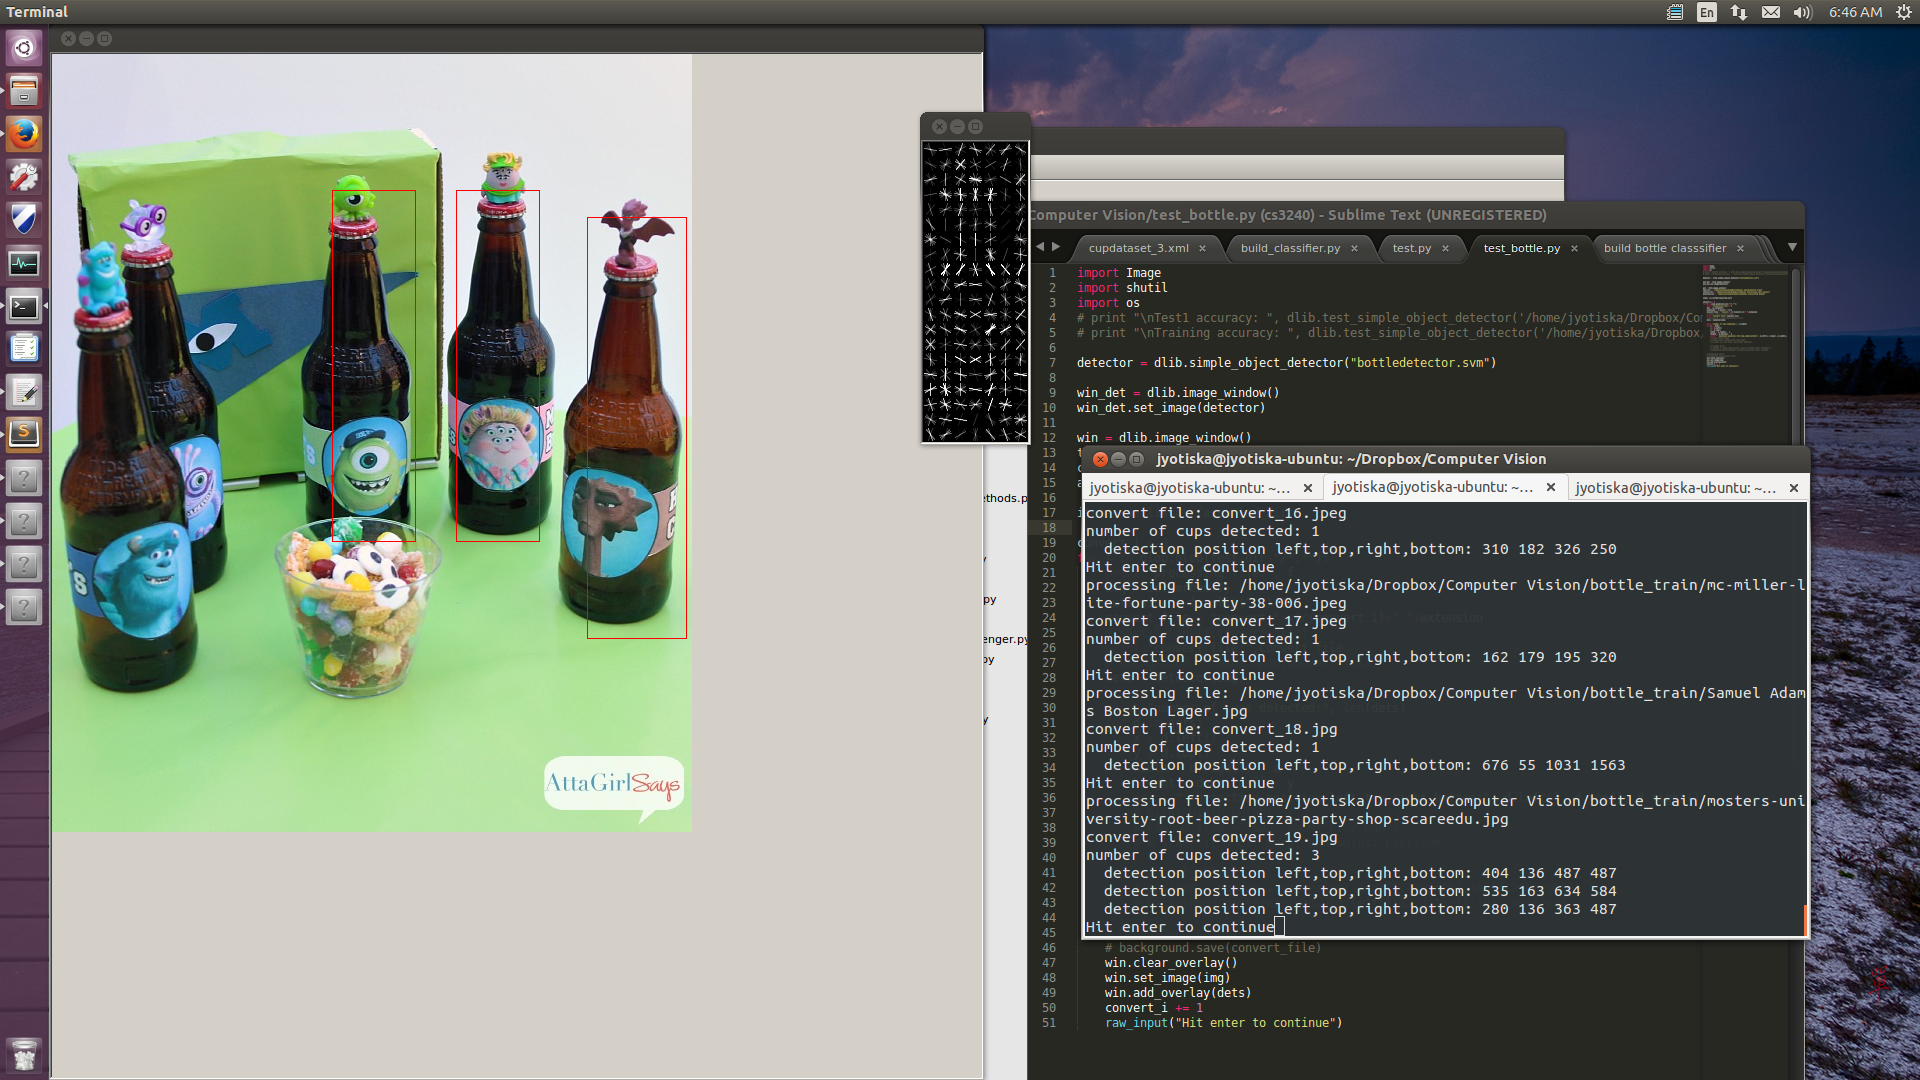1920x1080 pixels.
Task: Open the text editor pencil icon
Action: coord(24,392)
